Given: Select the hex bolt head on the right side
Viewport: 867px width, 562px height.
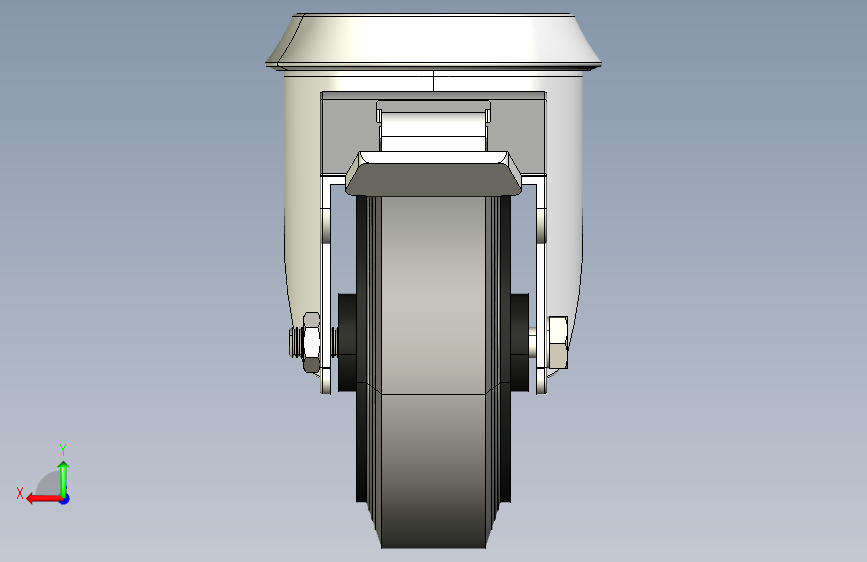Looking at the screenshot, I should (558, 342).
